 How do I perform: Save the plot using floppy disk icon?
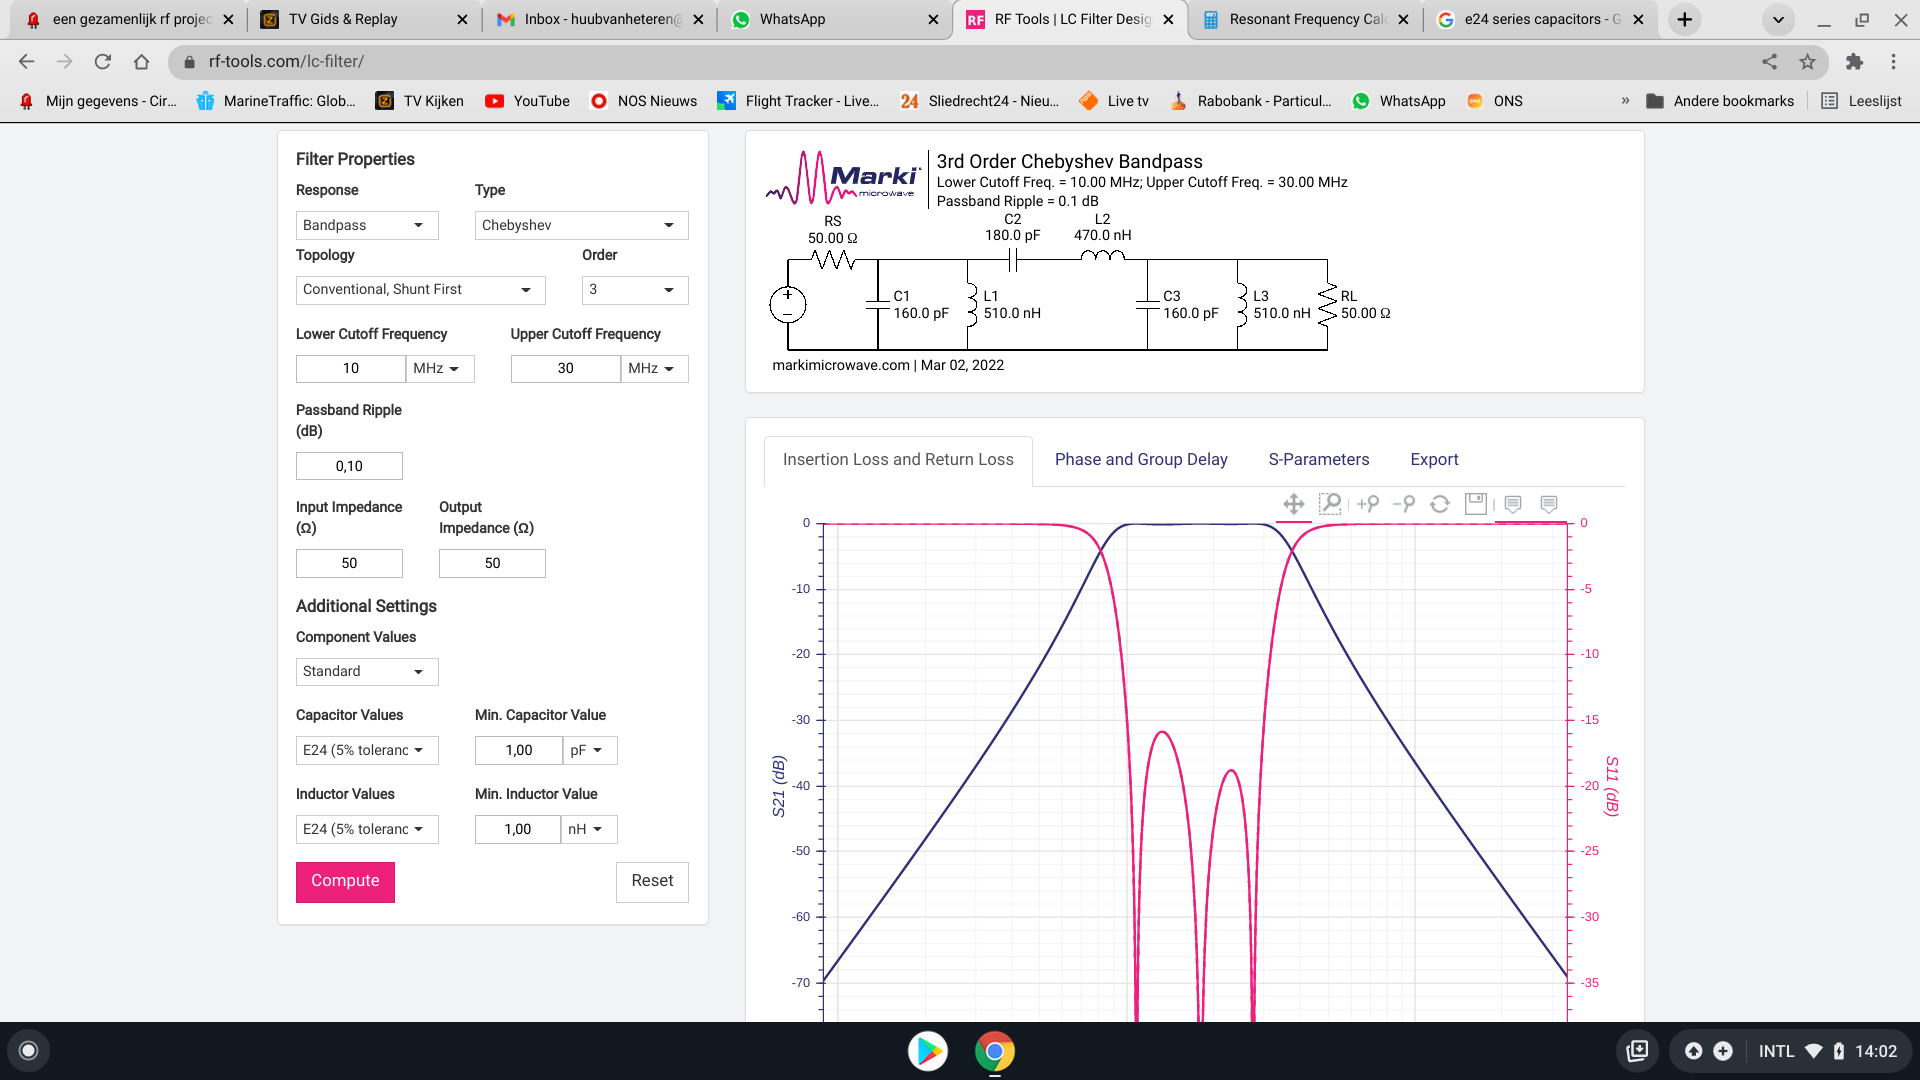(x=1476, y=504)
